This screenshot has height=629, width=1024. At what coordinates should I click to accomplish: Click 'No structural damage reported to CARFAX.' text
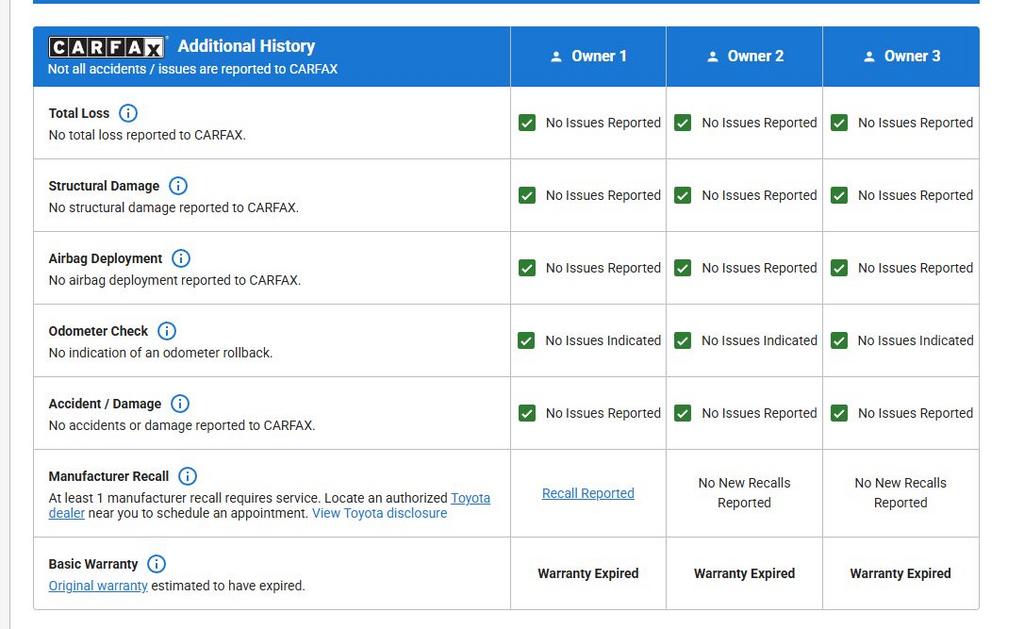[174, 208]
